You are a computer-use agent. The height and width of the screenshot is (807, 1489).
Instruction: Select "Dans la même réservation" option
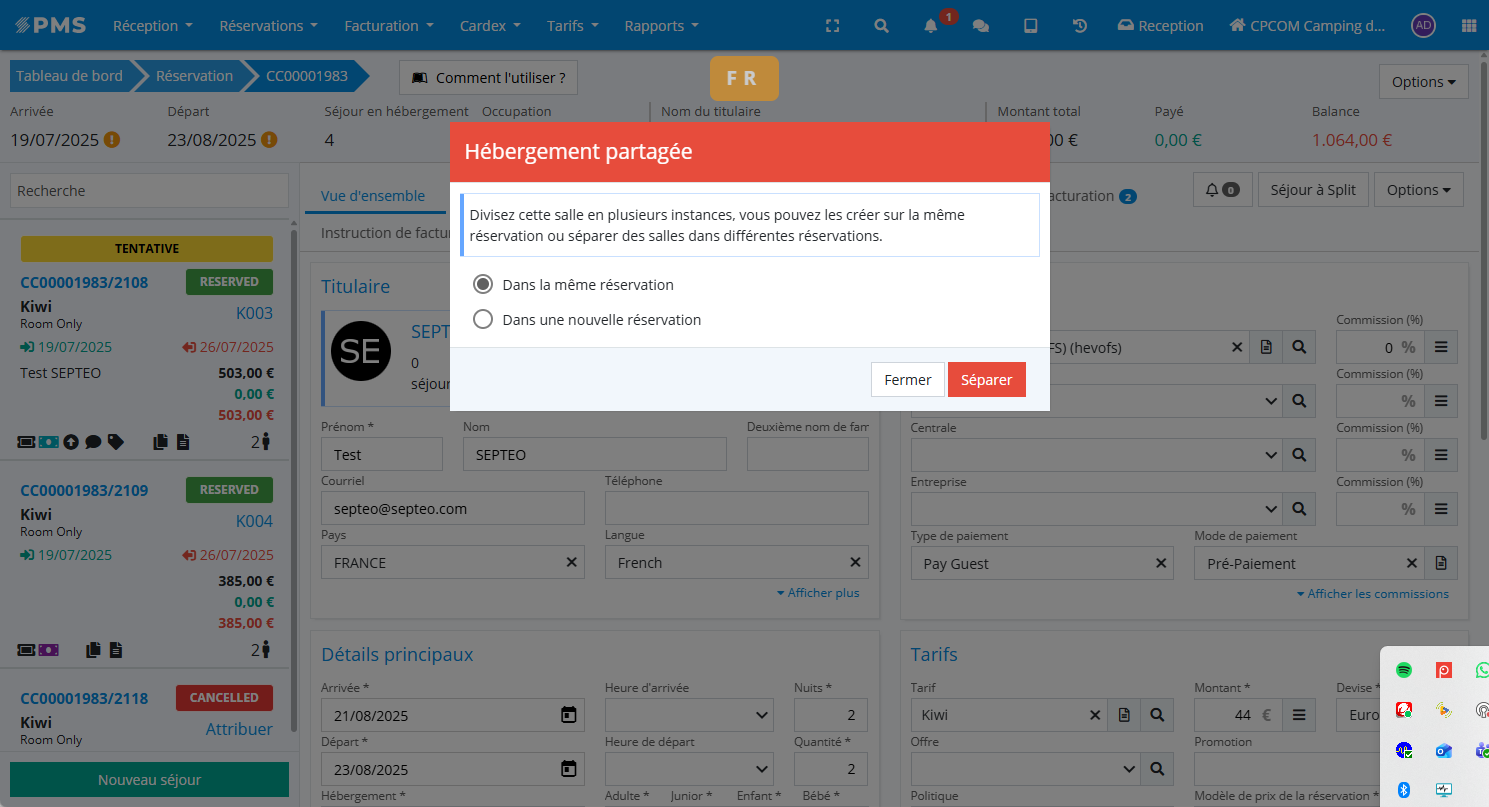click(483, 285)
